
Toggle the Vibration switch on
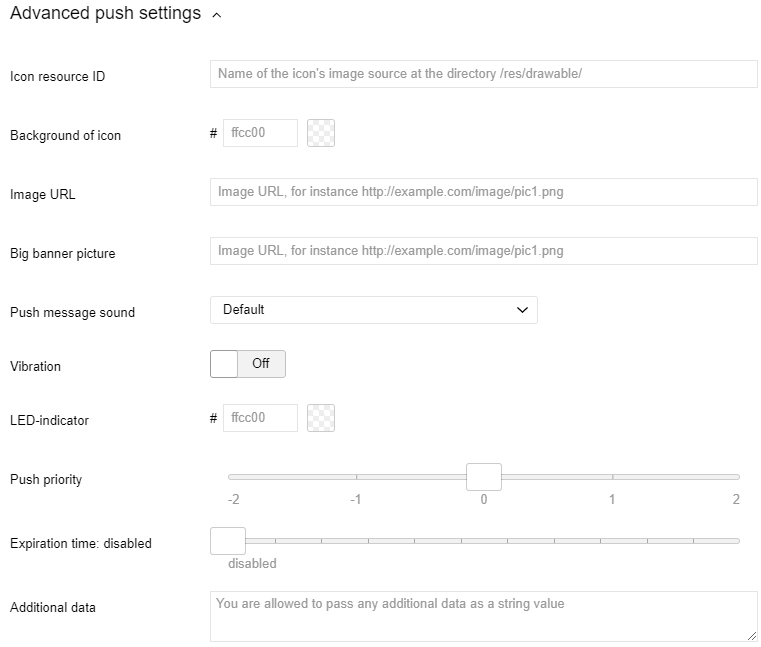click(x=247, y=364)
